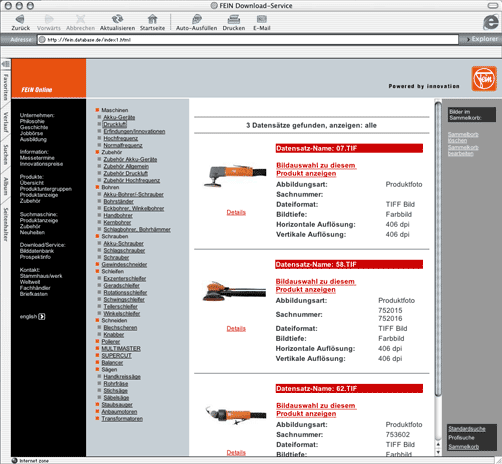The height and width of the screenshot is (464, 502).
Task: Open Bilddatenbank in left navigation
Action: coord(37,251)
